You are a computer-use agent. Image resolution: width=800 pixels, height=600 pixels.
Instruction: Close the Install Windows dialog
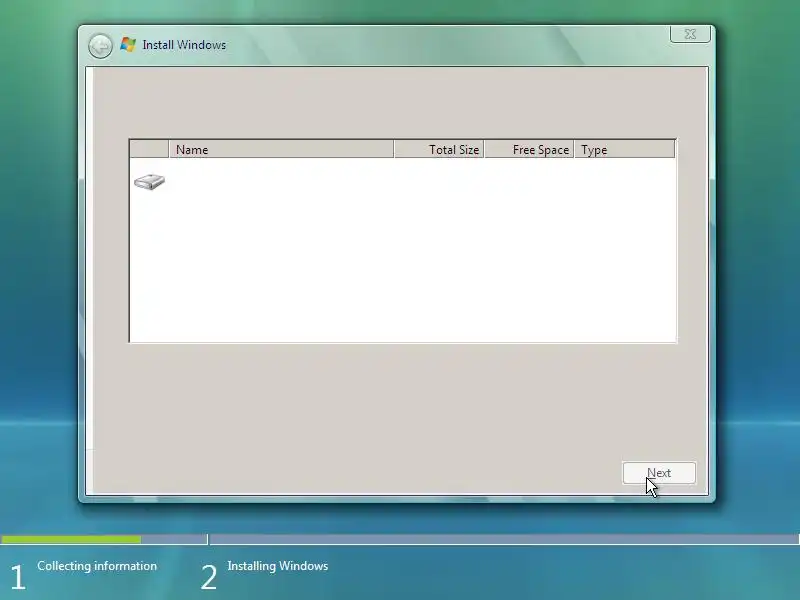point(690,34)
